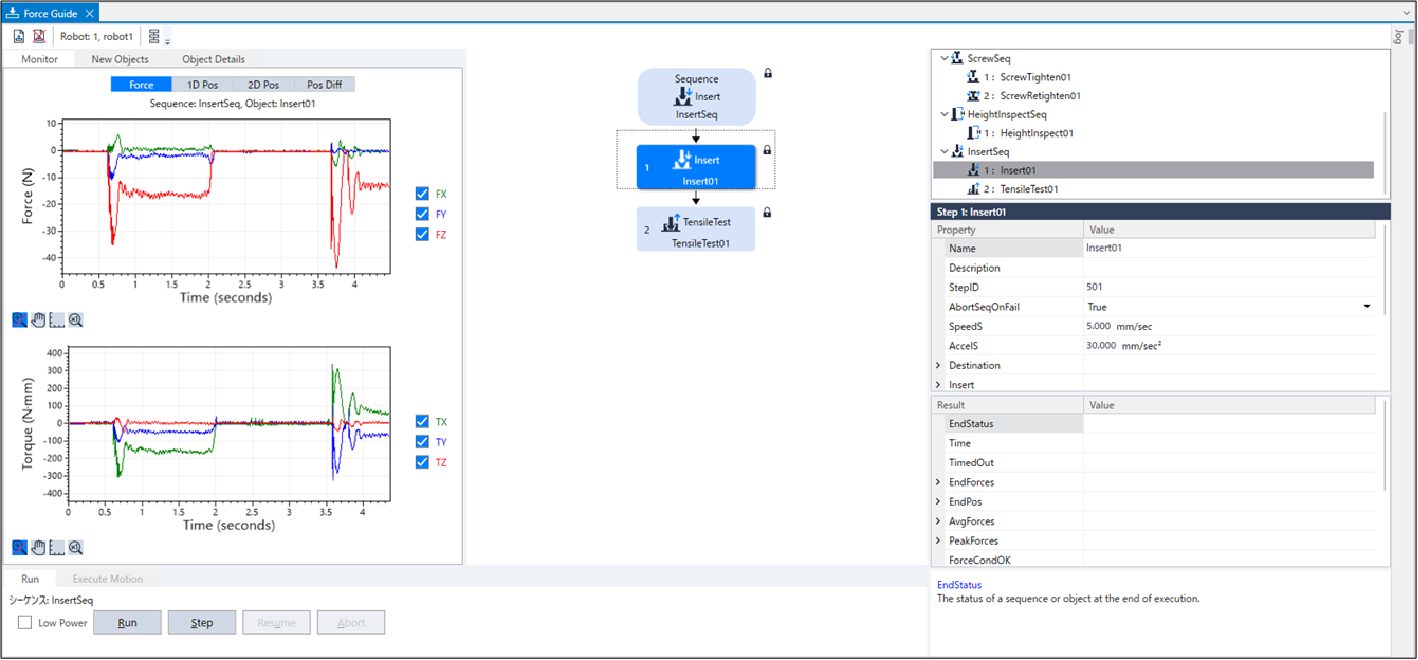Open the Execute Motion tab
Screen dimensions: 1418x660
tap(107, 579)
